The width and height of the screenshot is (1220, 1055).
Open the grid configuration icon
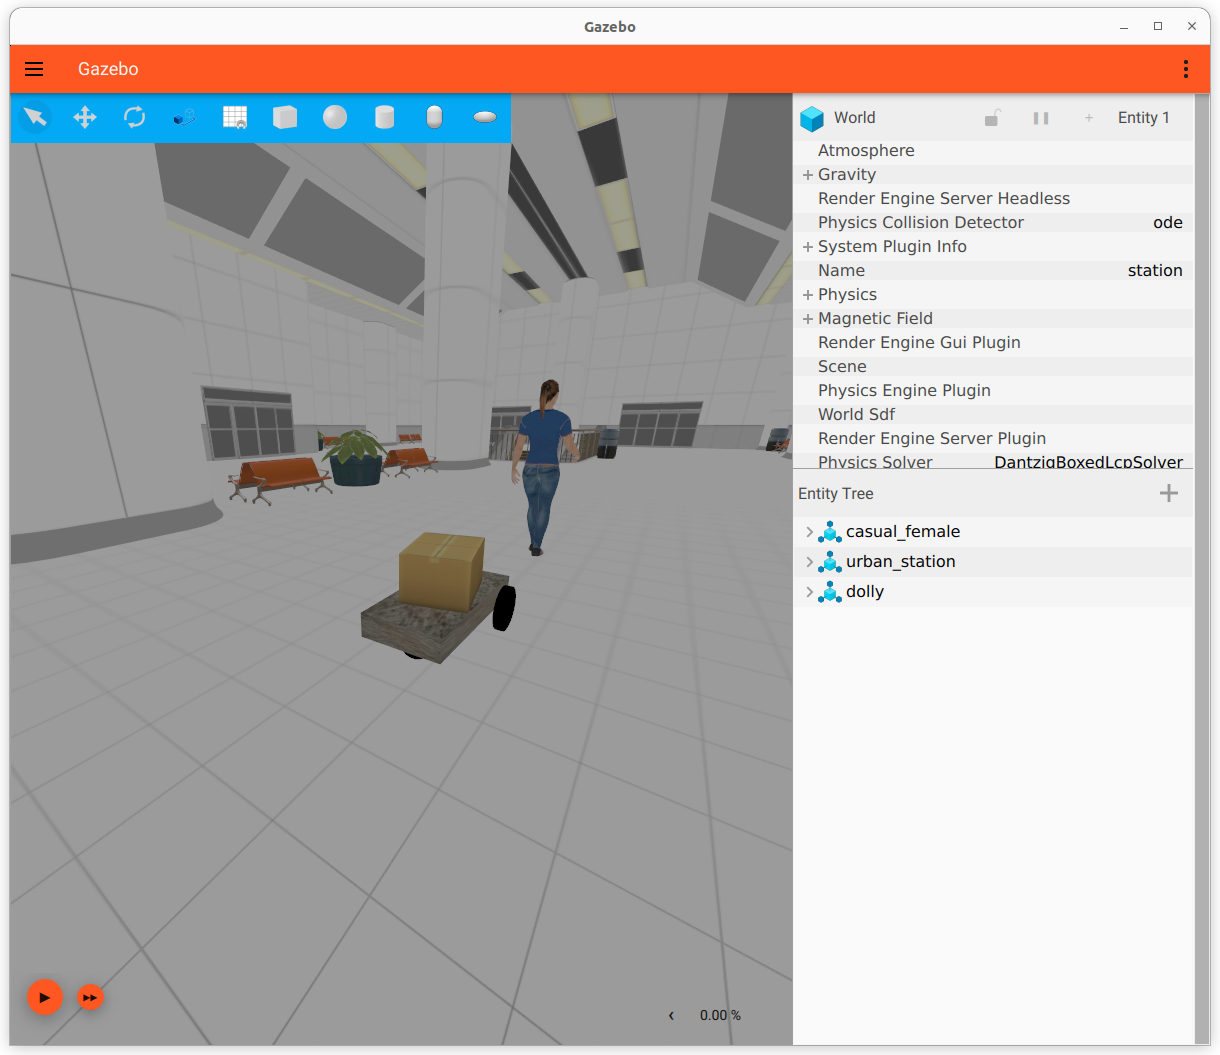tap(235, 118)
